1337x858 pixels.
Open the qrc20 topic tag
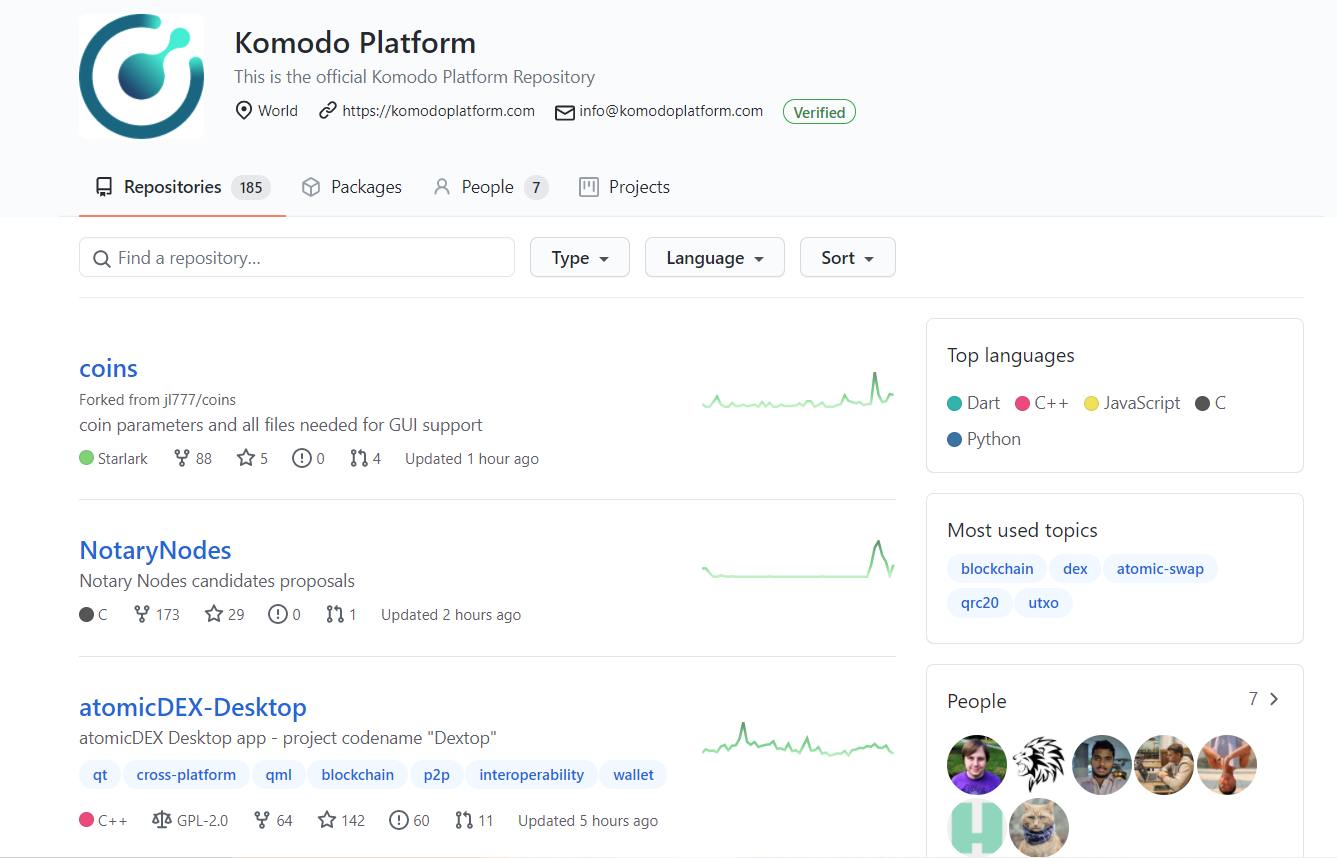[980, 603]
